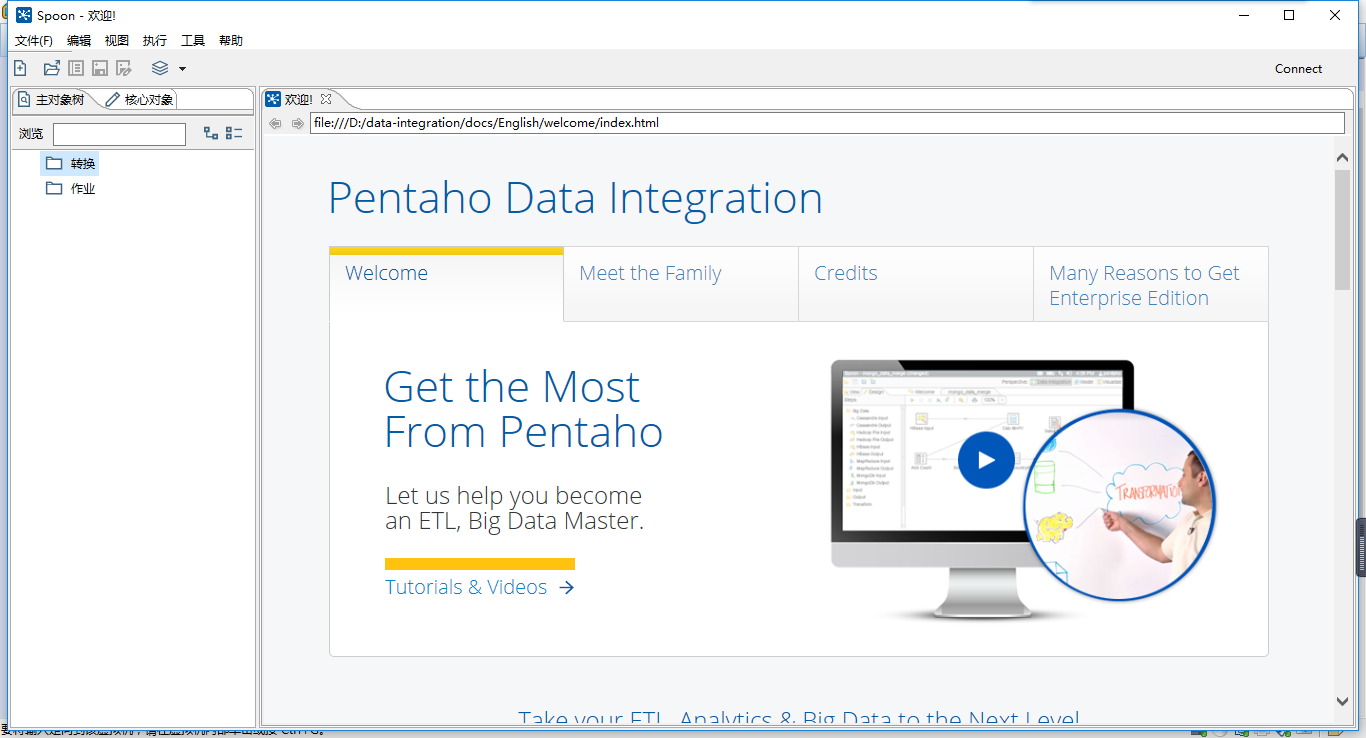Click the welcome page scroll-down arrow
1366x738 pixels.
pos(1342,701)
